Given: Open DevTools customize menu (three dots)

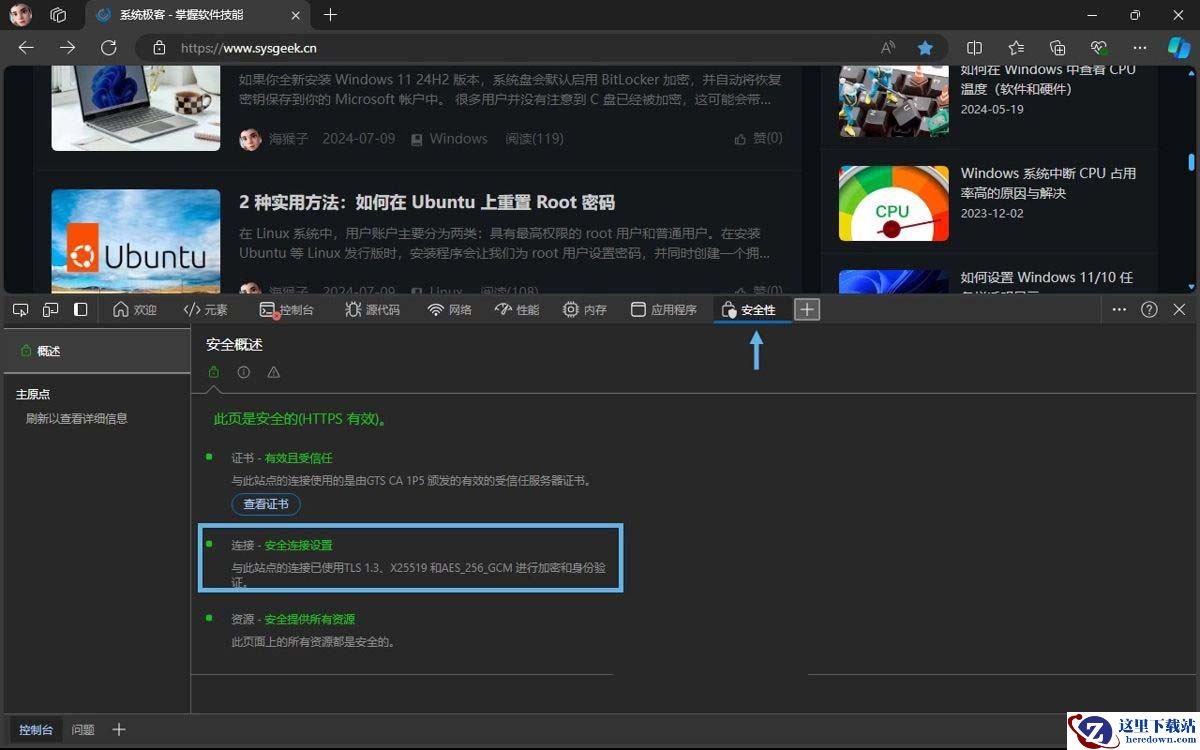Looking at the screenshot, I should click(1119, 310).
